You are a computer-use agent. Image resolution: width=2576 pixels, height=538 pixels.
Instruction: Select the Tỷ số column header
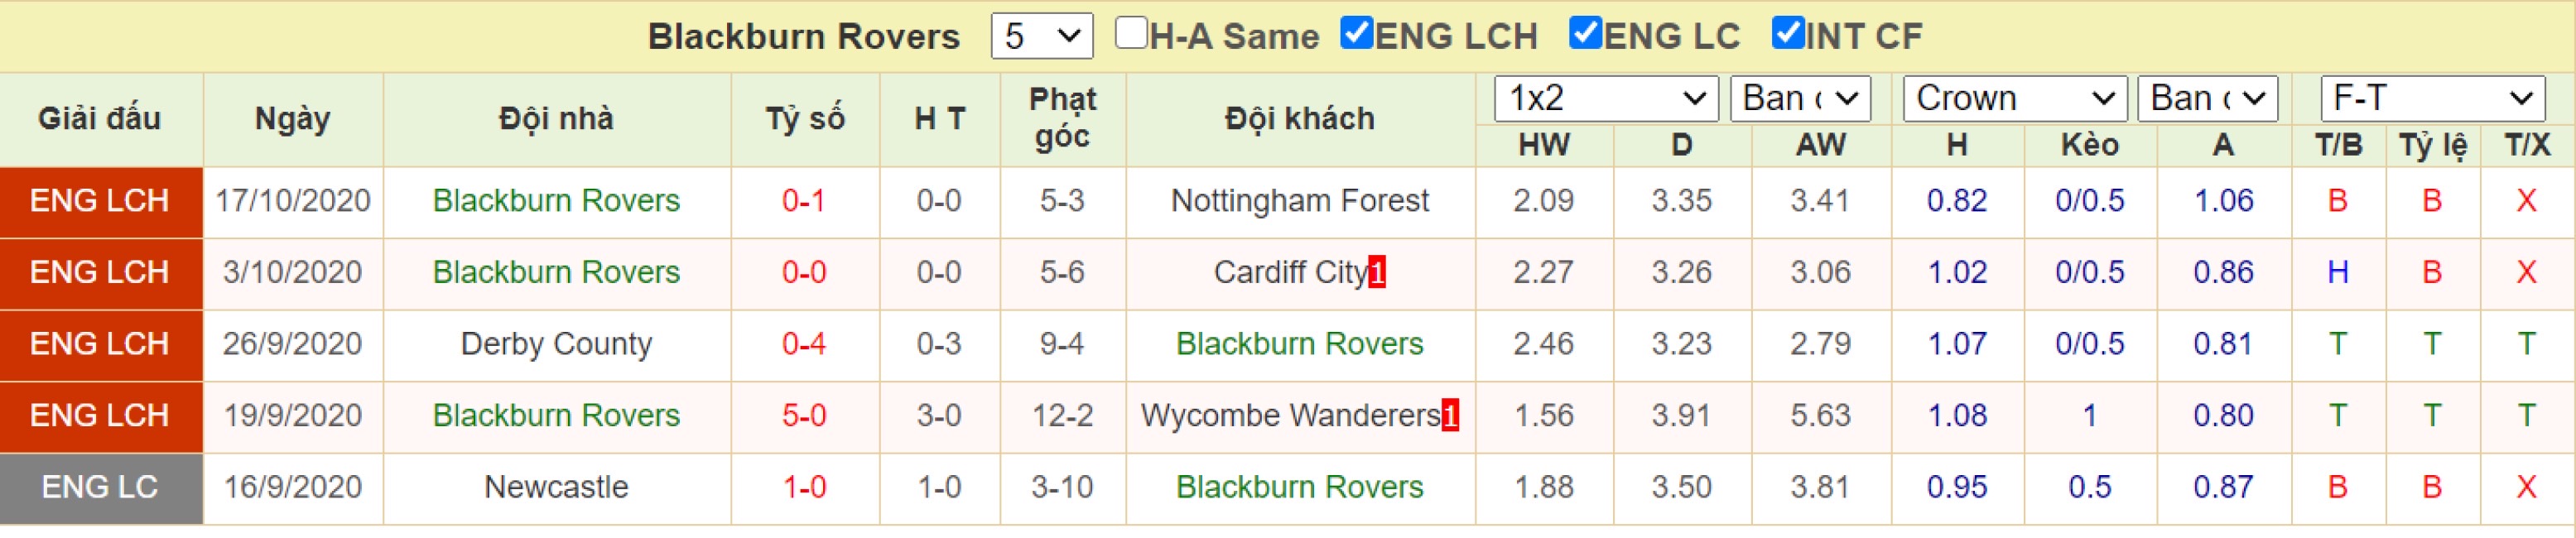point(805,119)
